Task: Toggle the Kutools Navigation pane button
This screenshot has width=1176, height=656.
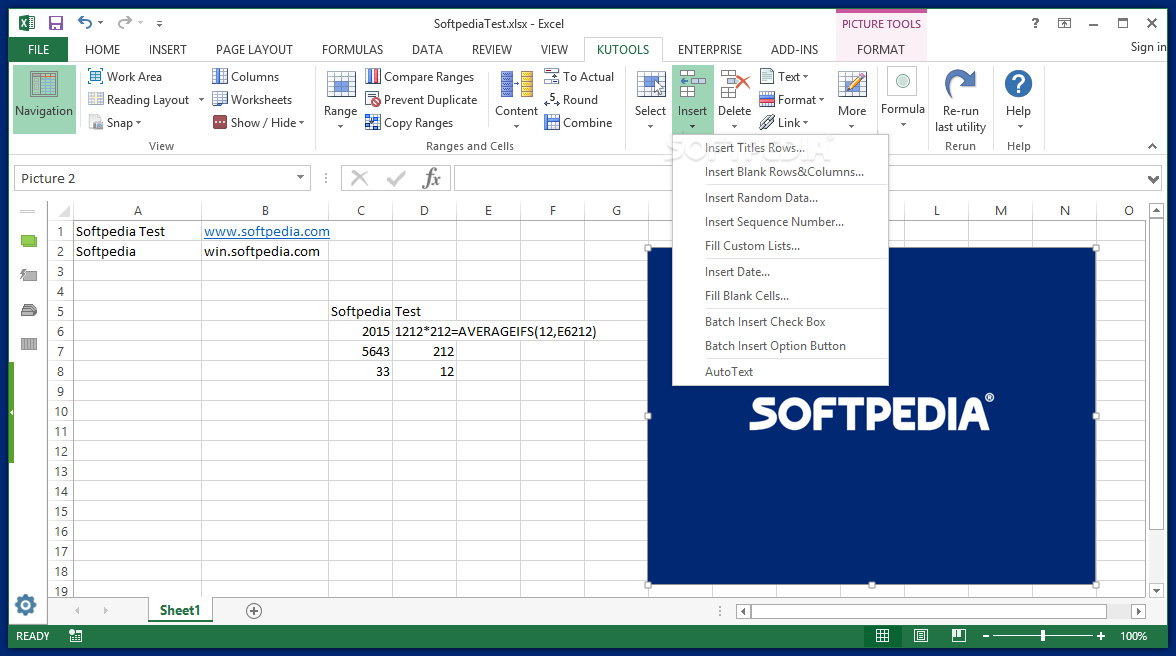Action: (x=44, y=99)
